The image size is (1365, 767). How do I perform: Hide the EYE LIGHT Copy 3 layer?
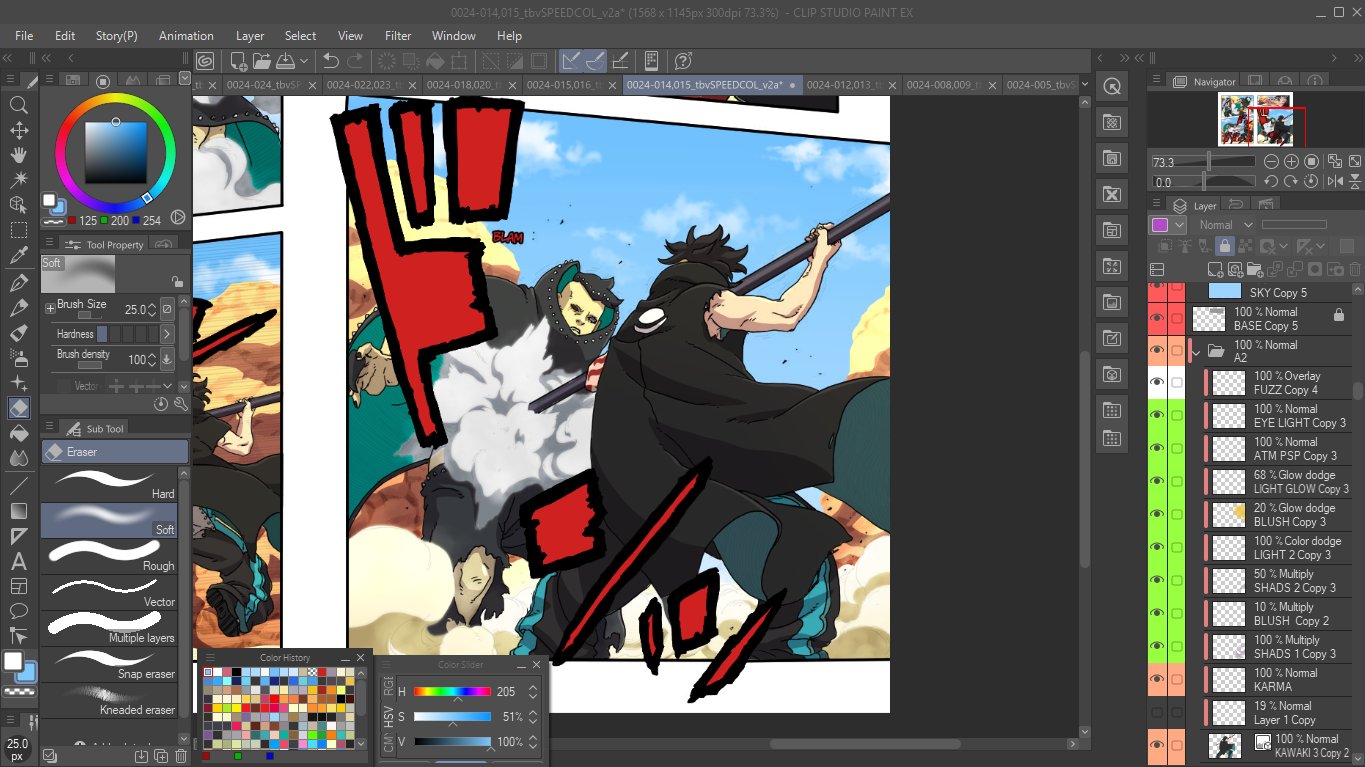(1158, 416)
